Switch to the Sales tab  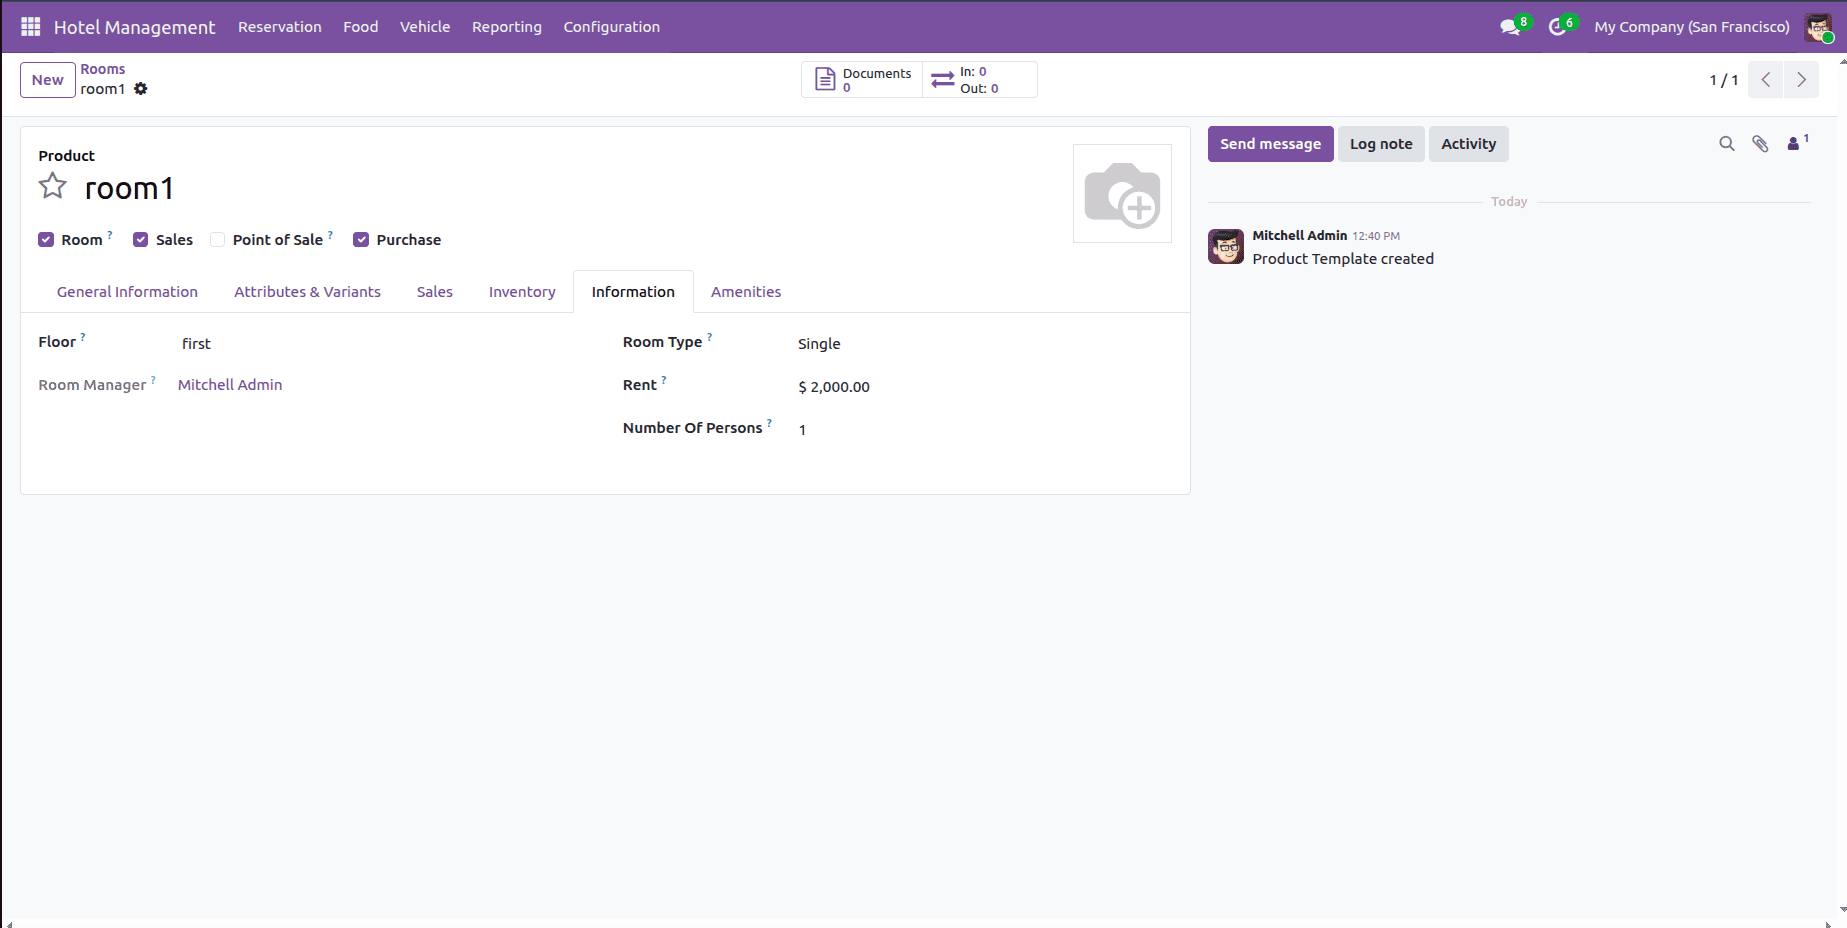coord(435,292)
